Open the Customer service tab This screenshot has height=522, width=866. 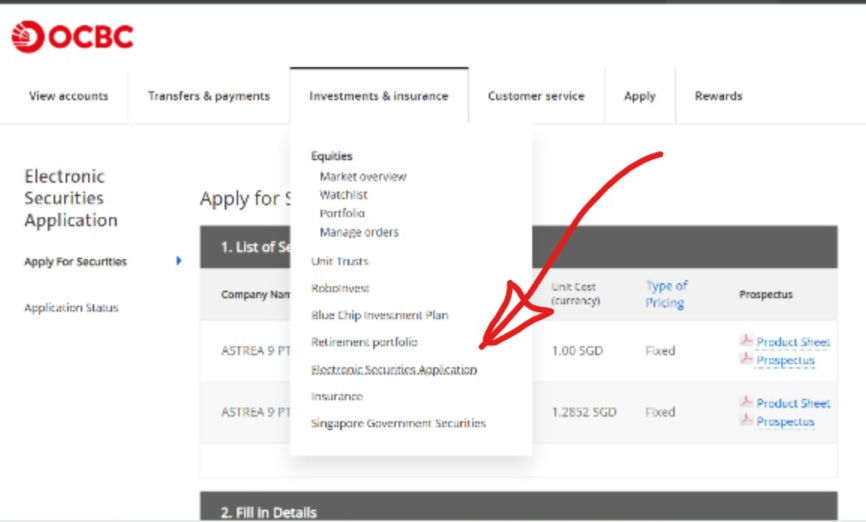(536, 96)
